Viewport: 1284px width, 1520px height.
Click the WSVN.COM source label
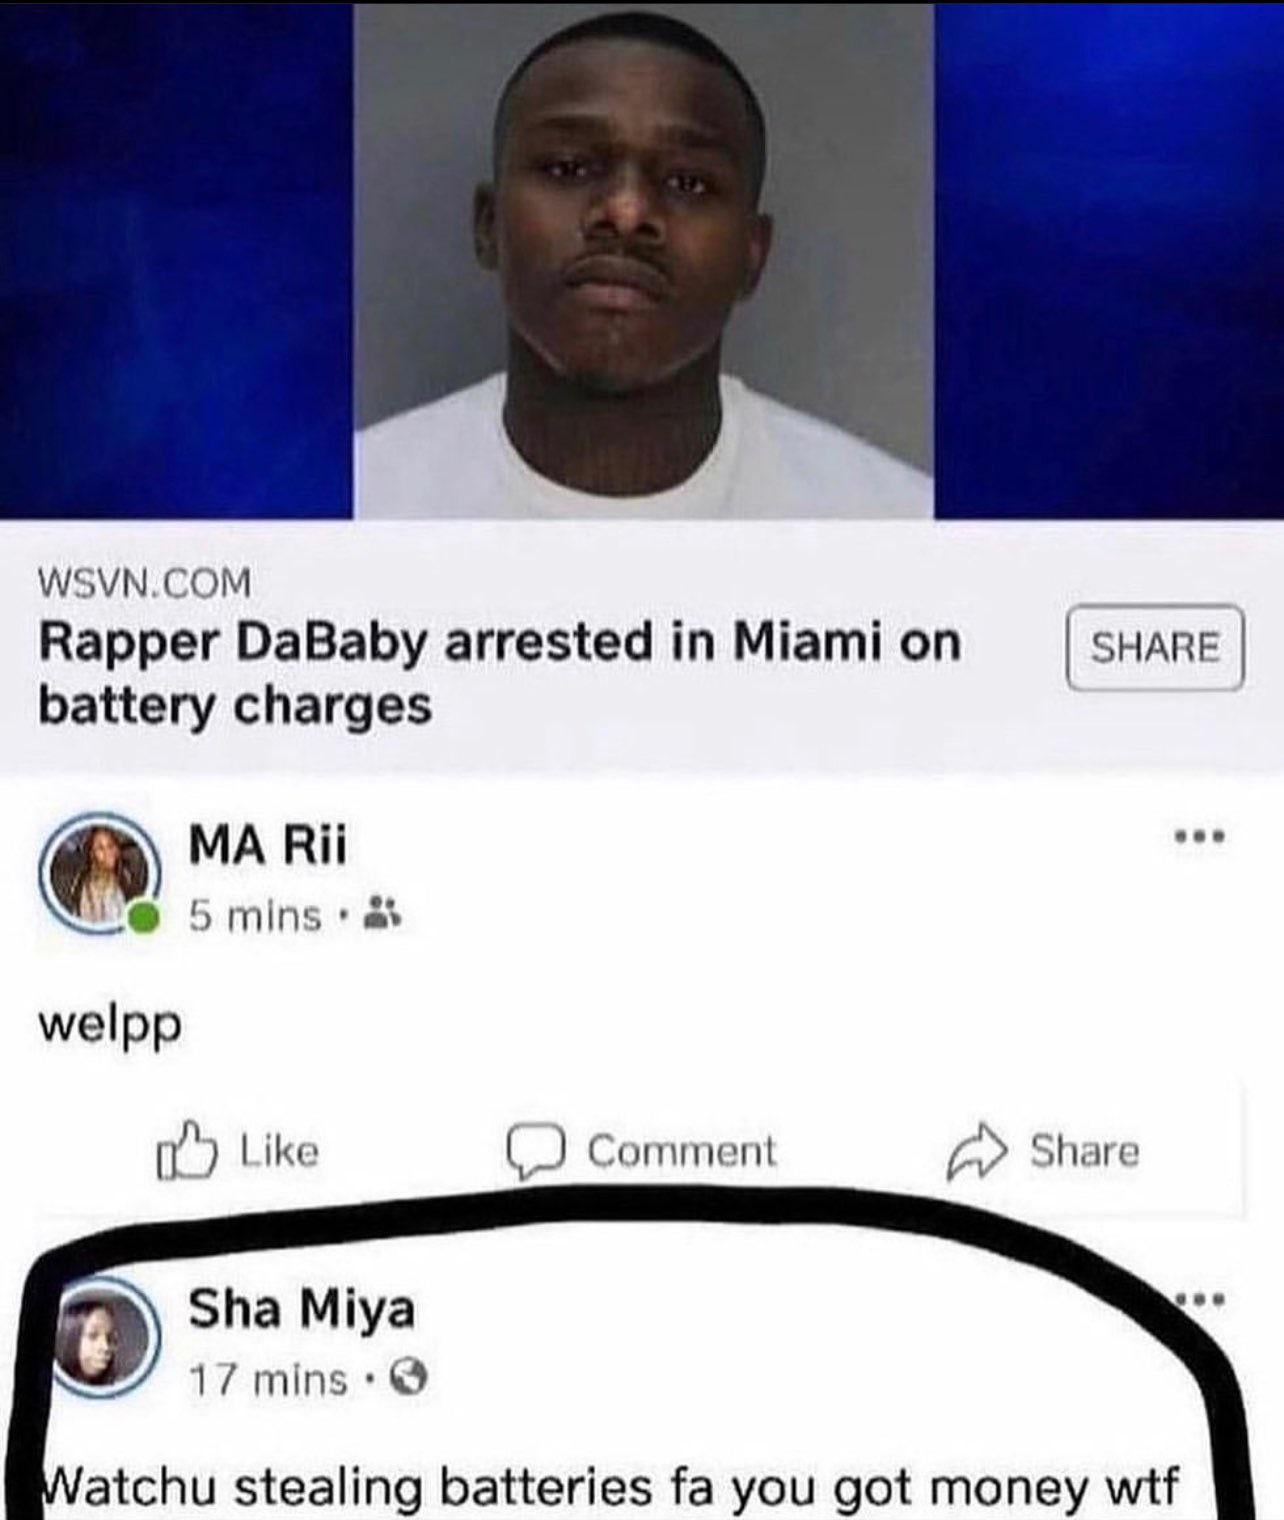click(145, 582)
